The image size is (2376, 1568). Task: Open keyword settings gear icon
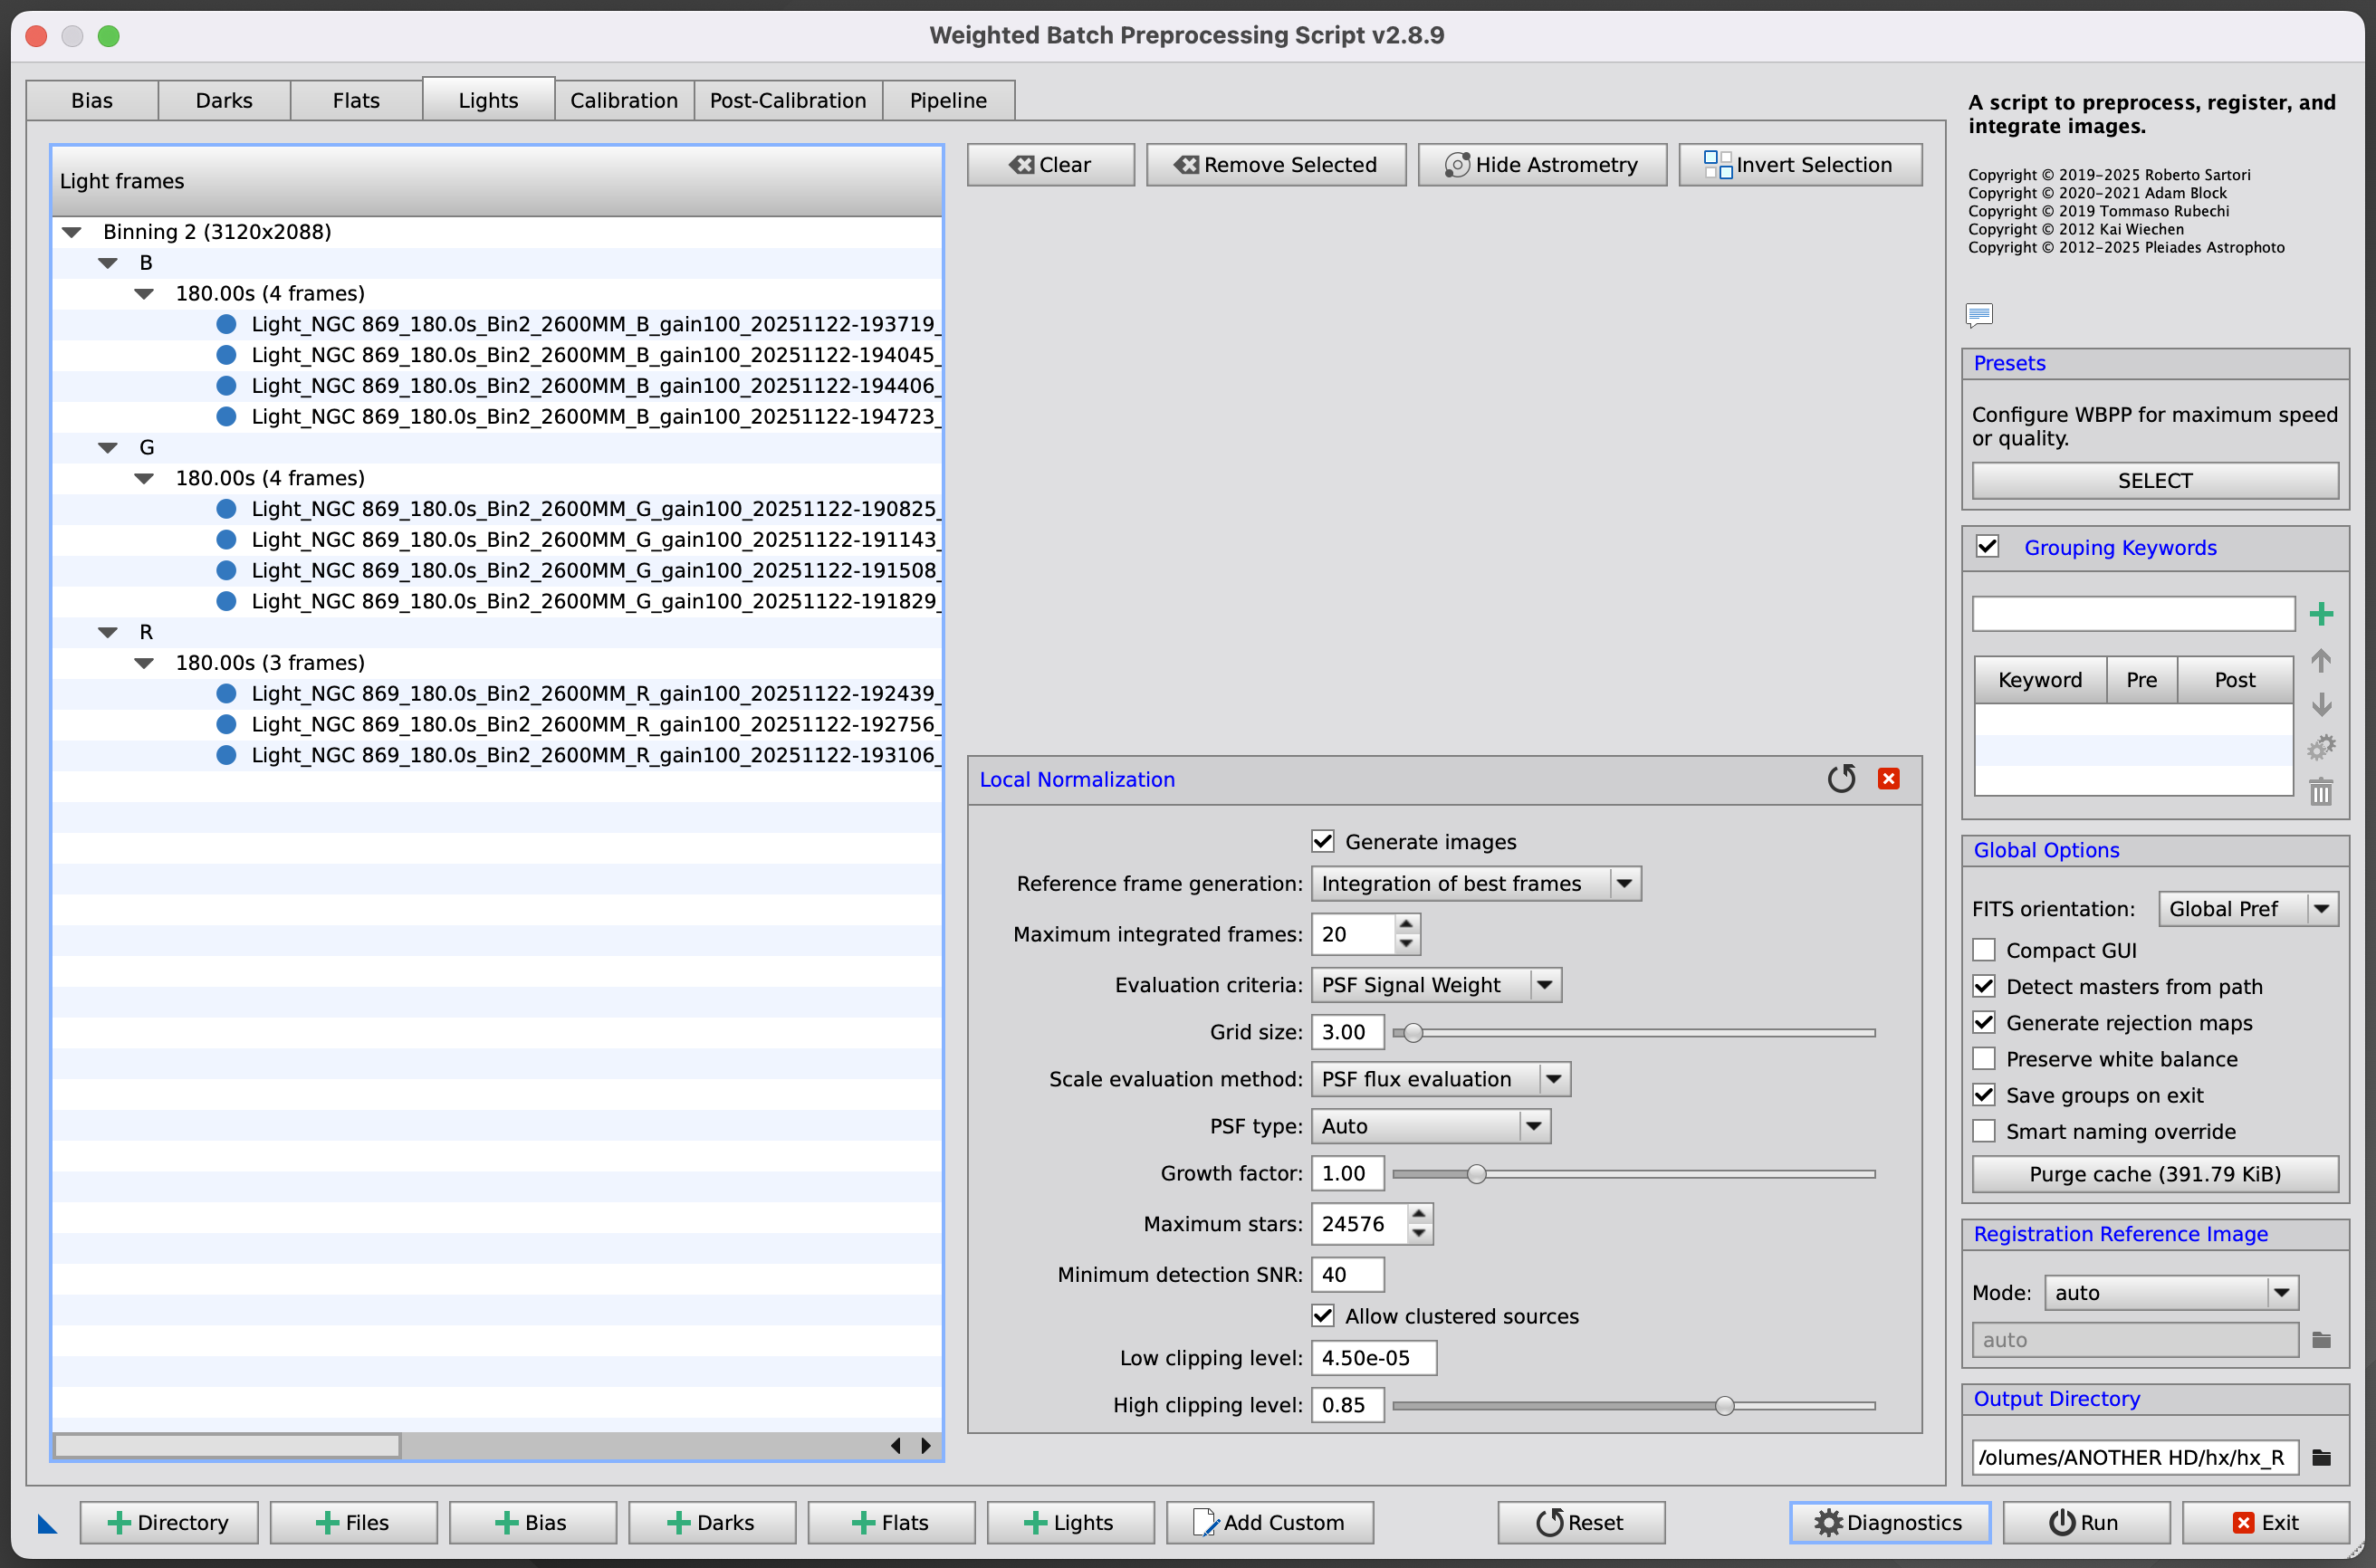(x=2321, y=747)
